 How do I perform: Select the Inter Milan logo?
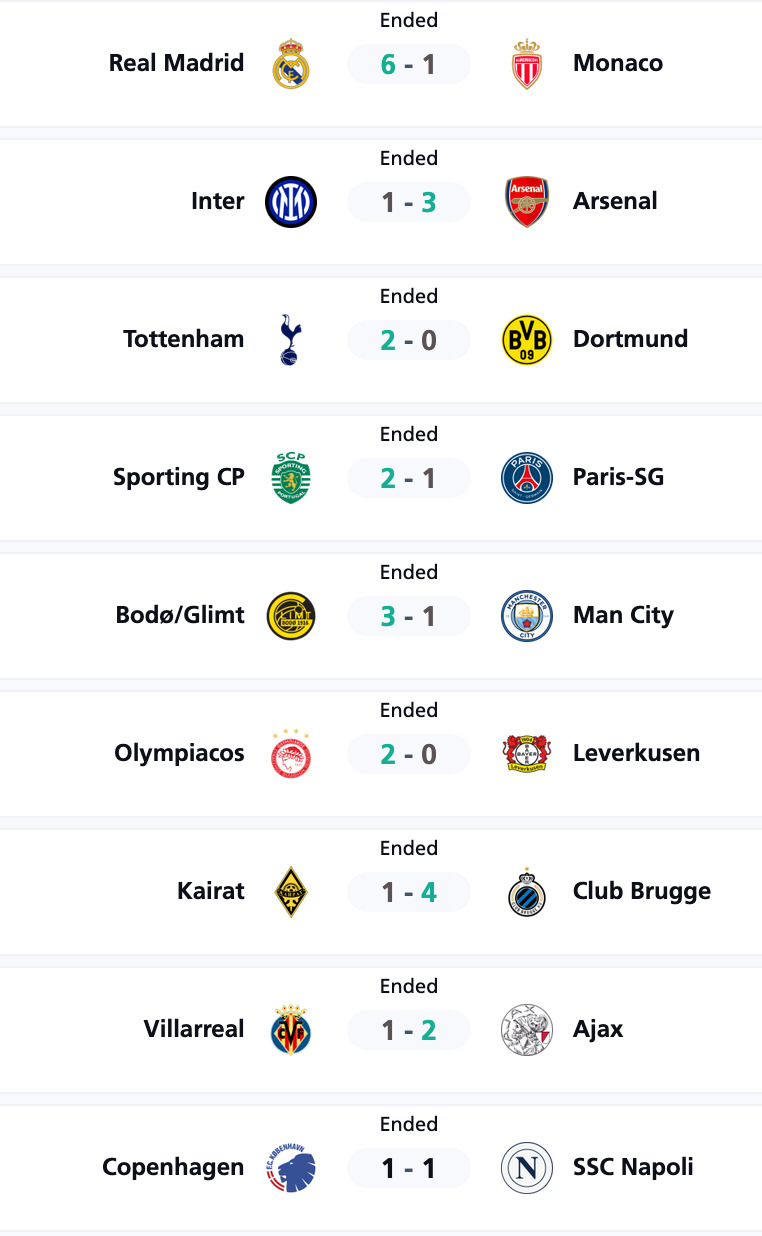[x=291, y=202]
